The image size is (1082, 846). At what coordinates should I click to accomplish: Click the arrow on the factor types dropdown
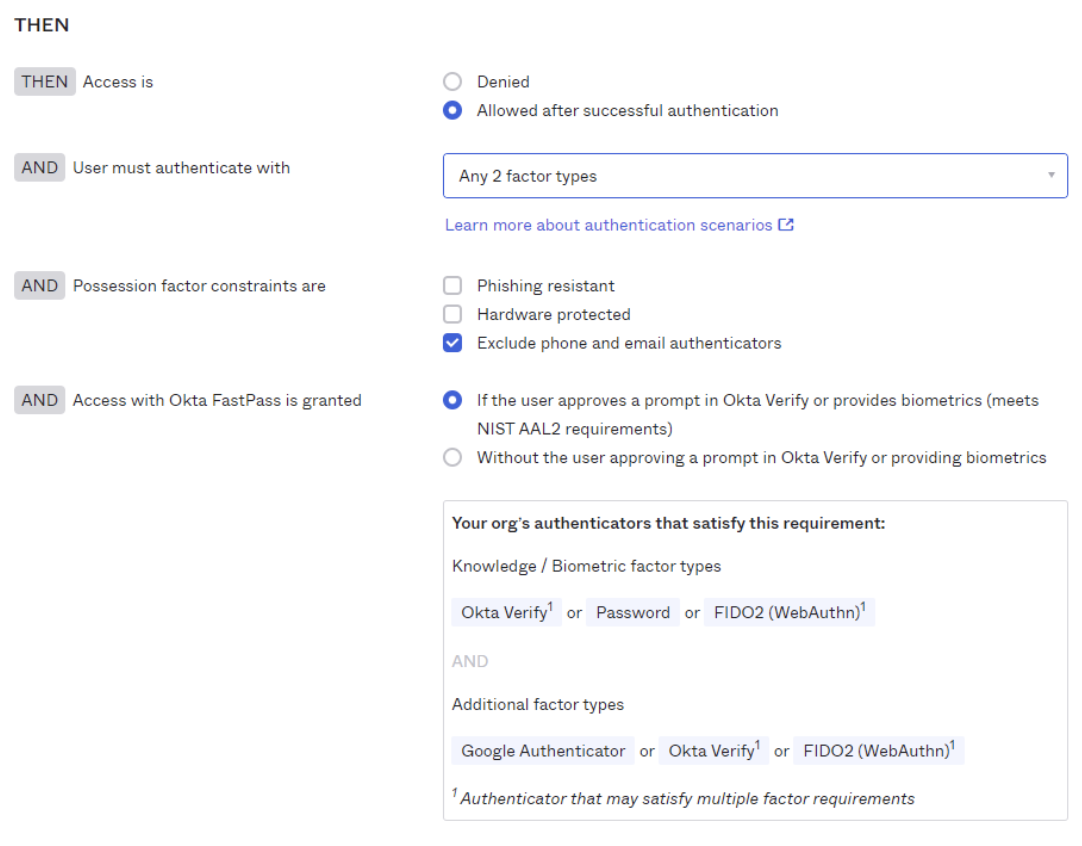1051,176
